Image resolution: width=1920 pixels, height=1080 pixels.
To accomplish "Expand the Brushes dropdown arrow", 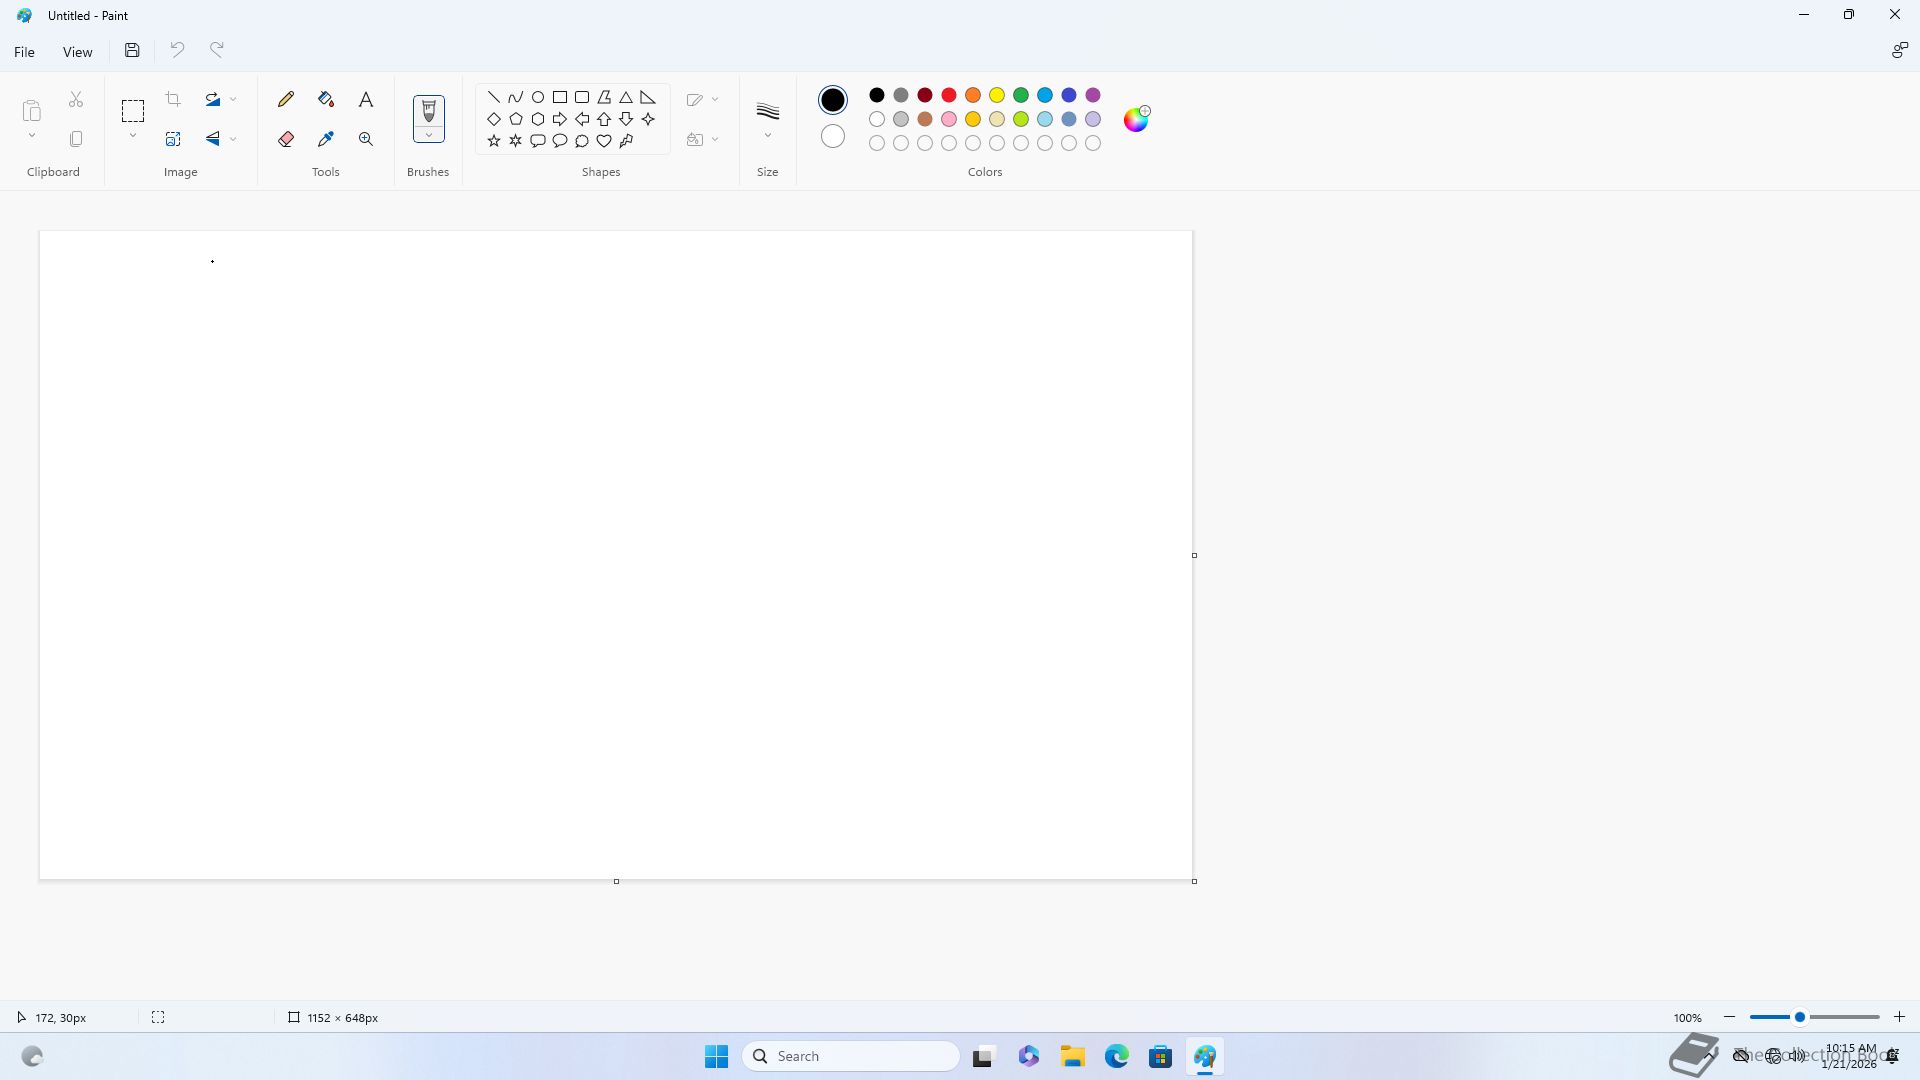I will (428, 135).
